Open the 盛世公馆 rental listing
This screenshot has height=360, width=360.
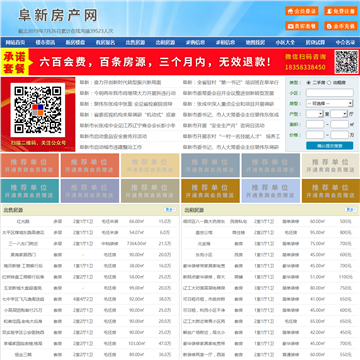(x=204, y=232)
